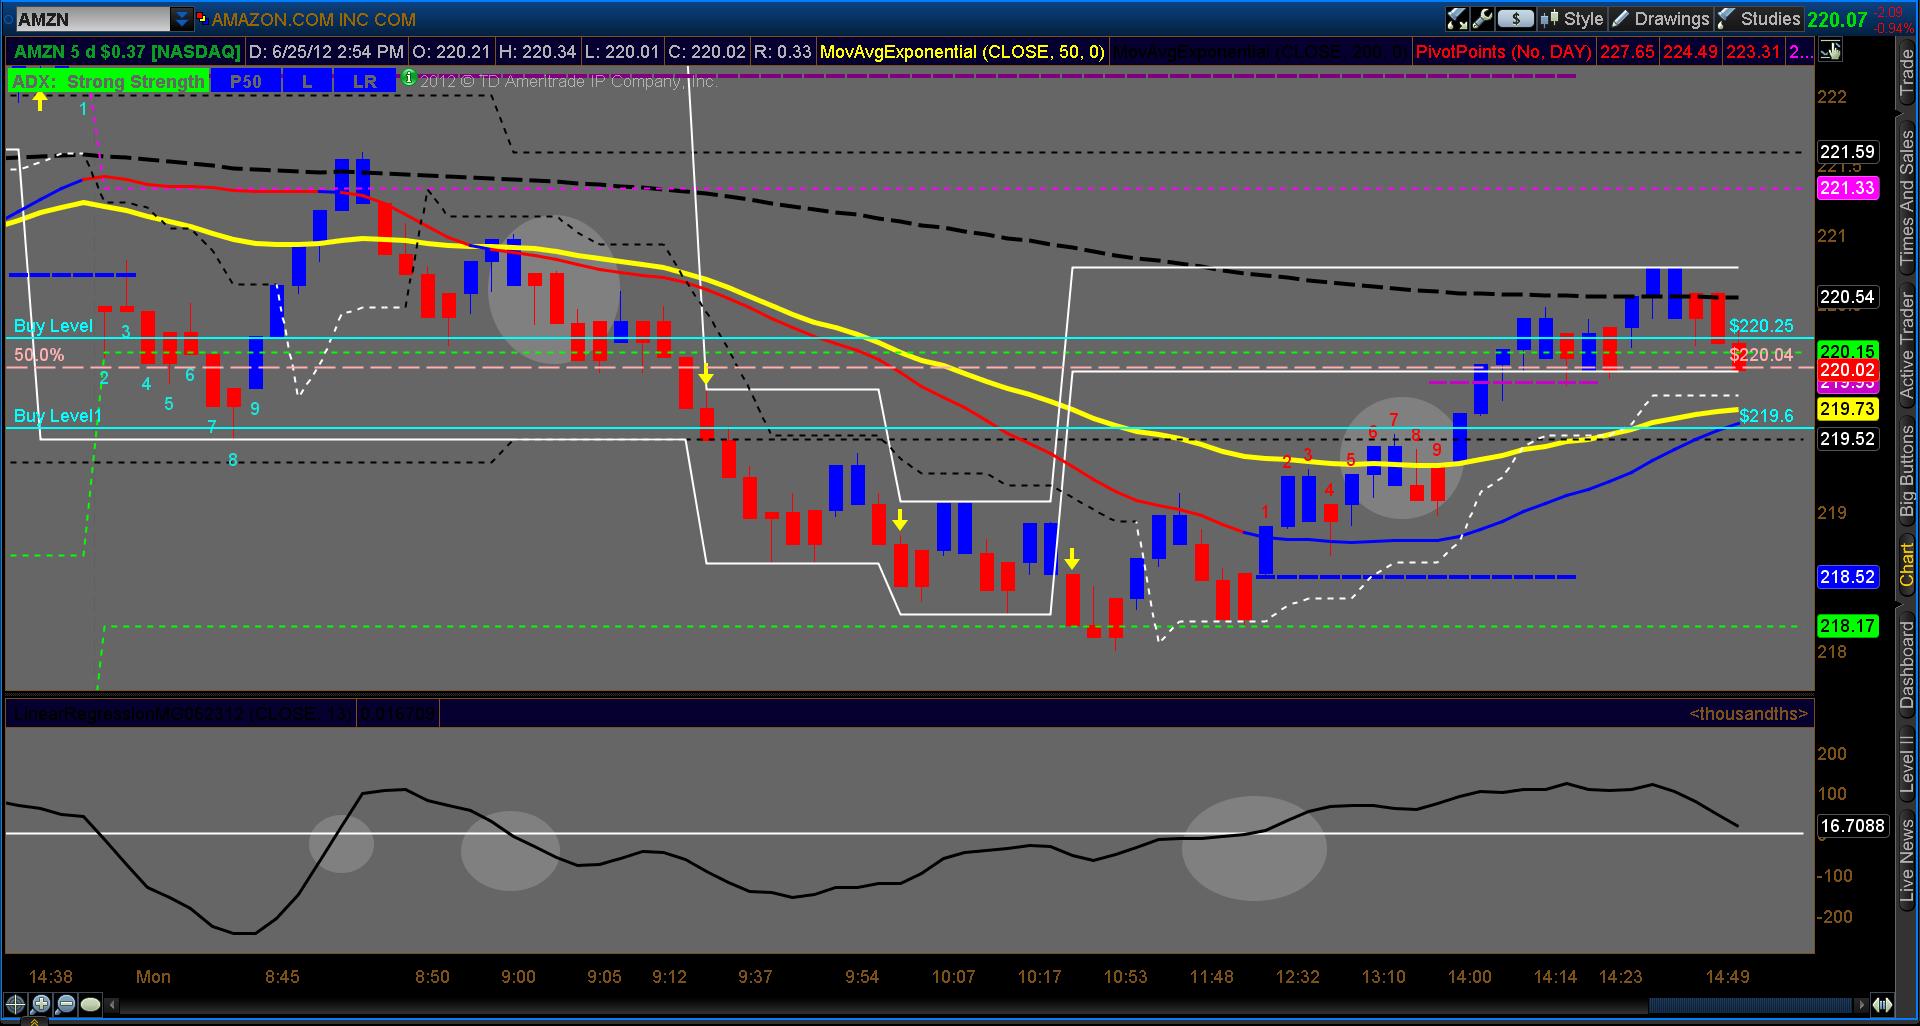1920x1026 pixels.
Task: Open the Style menu
Action: [x=1572, y=19]
